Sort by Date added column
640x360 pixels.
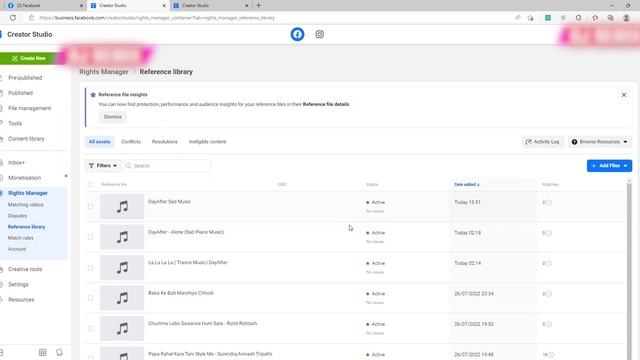(467, 184)
